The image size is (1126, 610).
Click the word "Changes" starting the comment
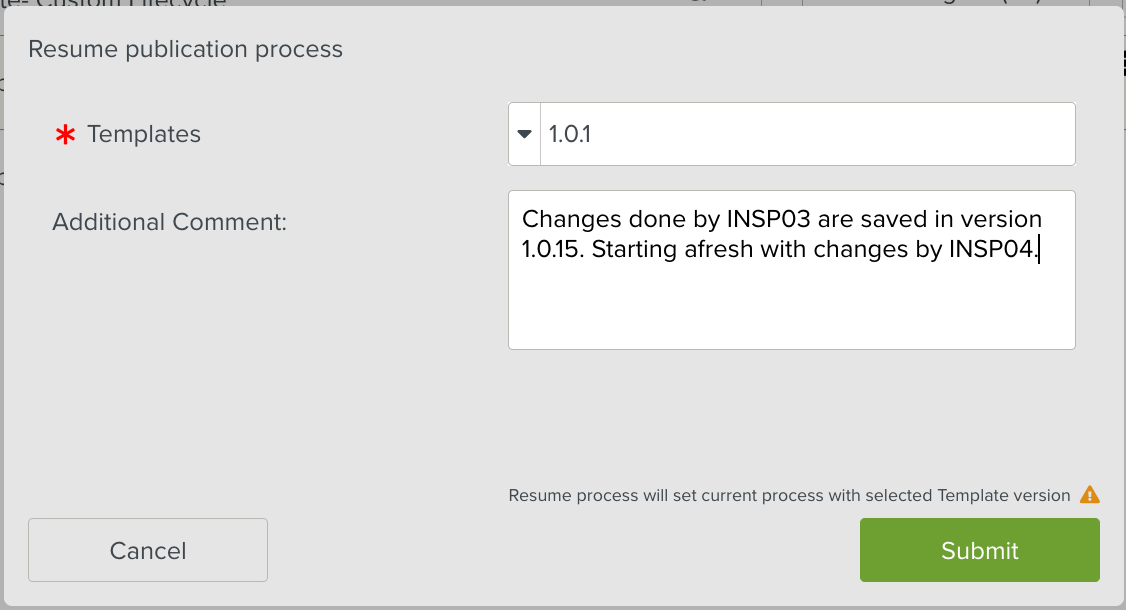click(x=568, y=219)
